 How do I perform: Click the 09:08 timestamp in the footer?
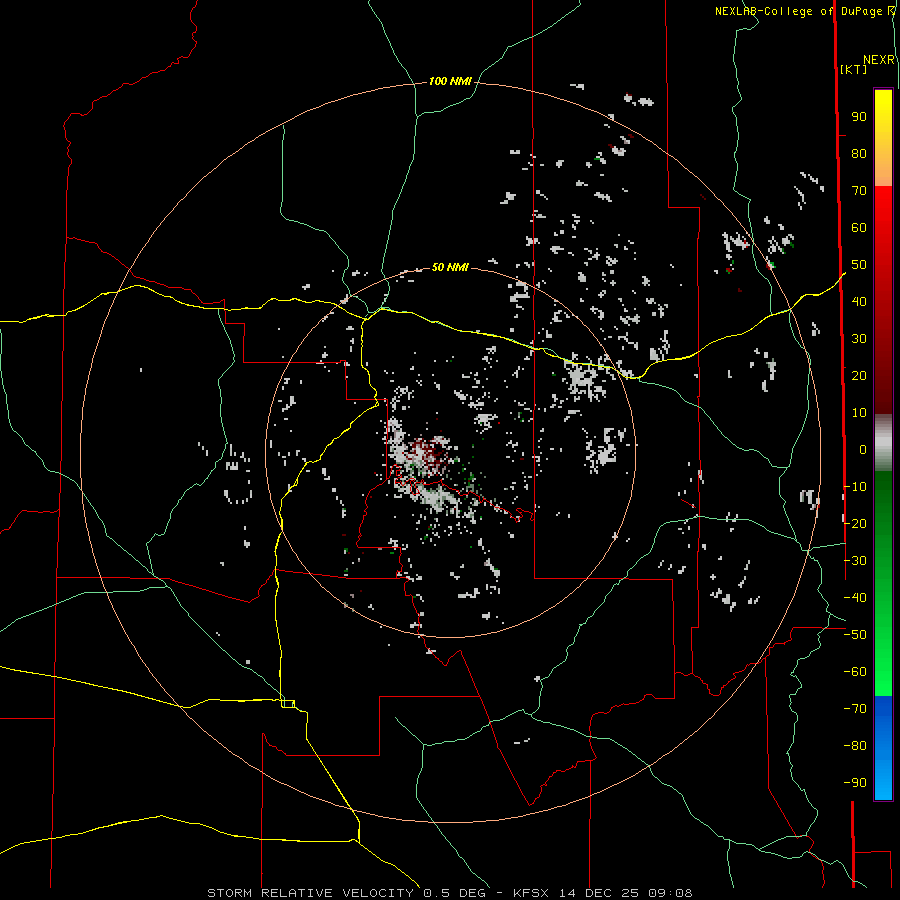click(x=670, y=893)
